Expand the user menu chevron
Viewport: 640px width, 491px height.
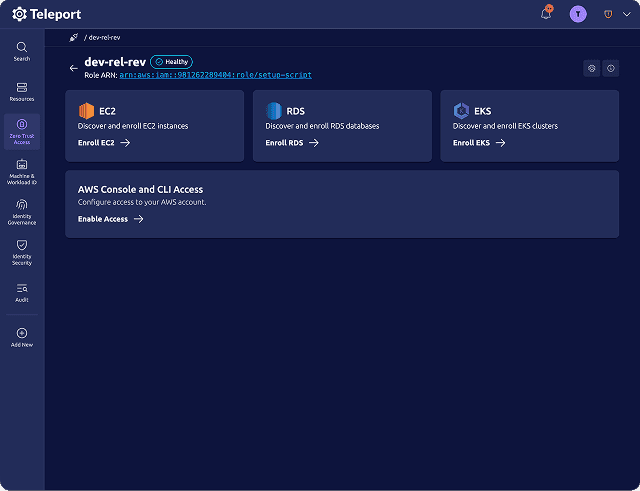pyautogui.click(x=627, y=14)
